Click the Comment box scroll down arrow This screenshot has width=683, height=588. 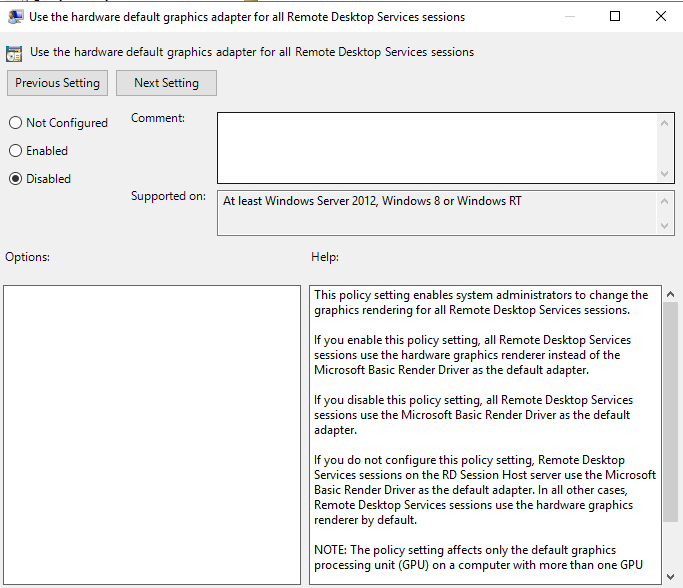click(664, 174)
